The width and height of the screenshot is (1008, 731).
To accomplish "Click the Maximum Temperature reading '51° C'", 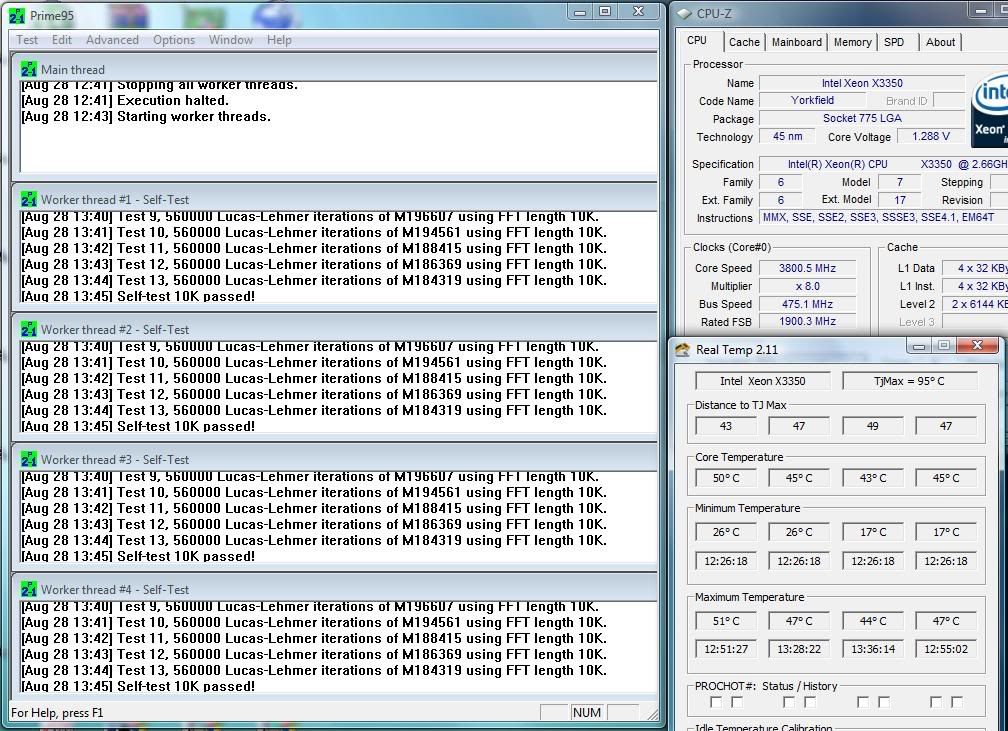I will pyautogui.click(x=726, y=621).
